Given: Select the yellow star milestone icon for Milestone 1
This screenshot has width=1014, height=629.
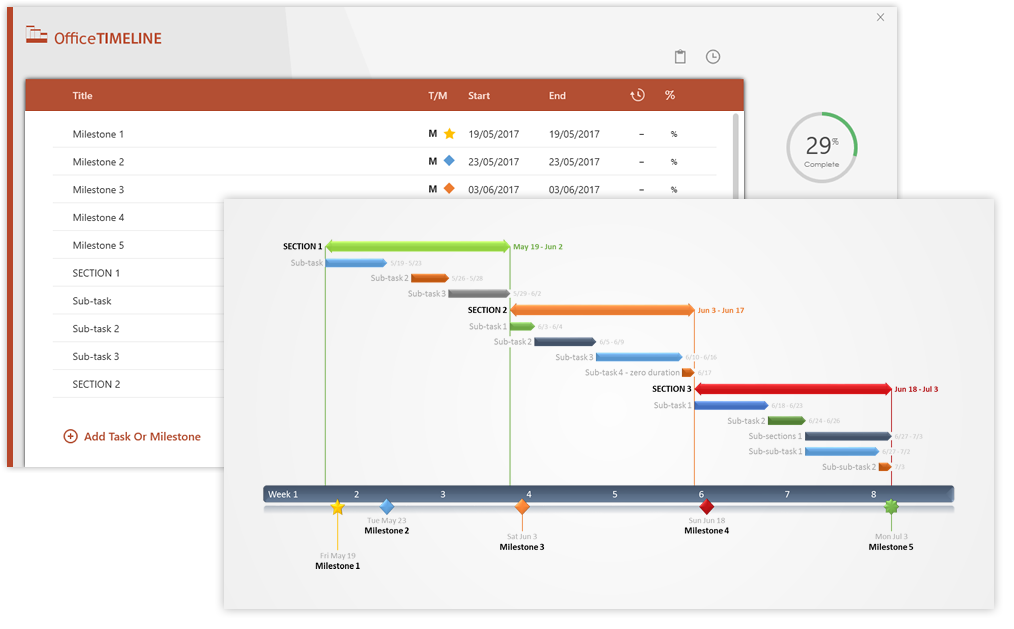Looking at the screenshot, I should 447,133.
